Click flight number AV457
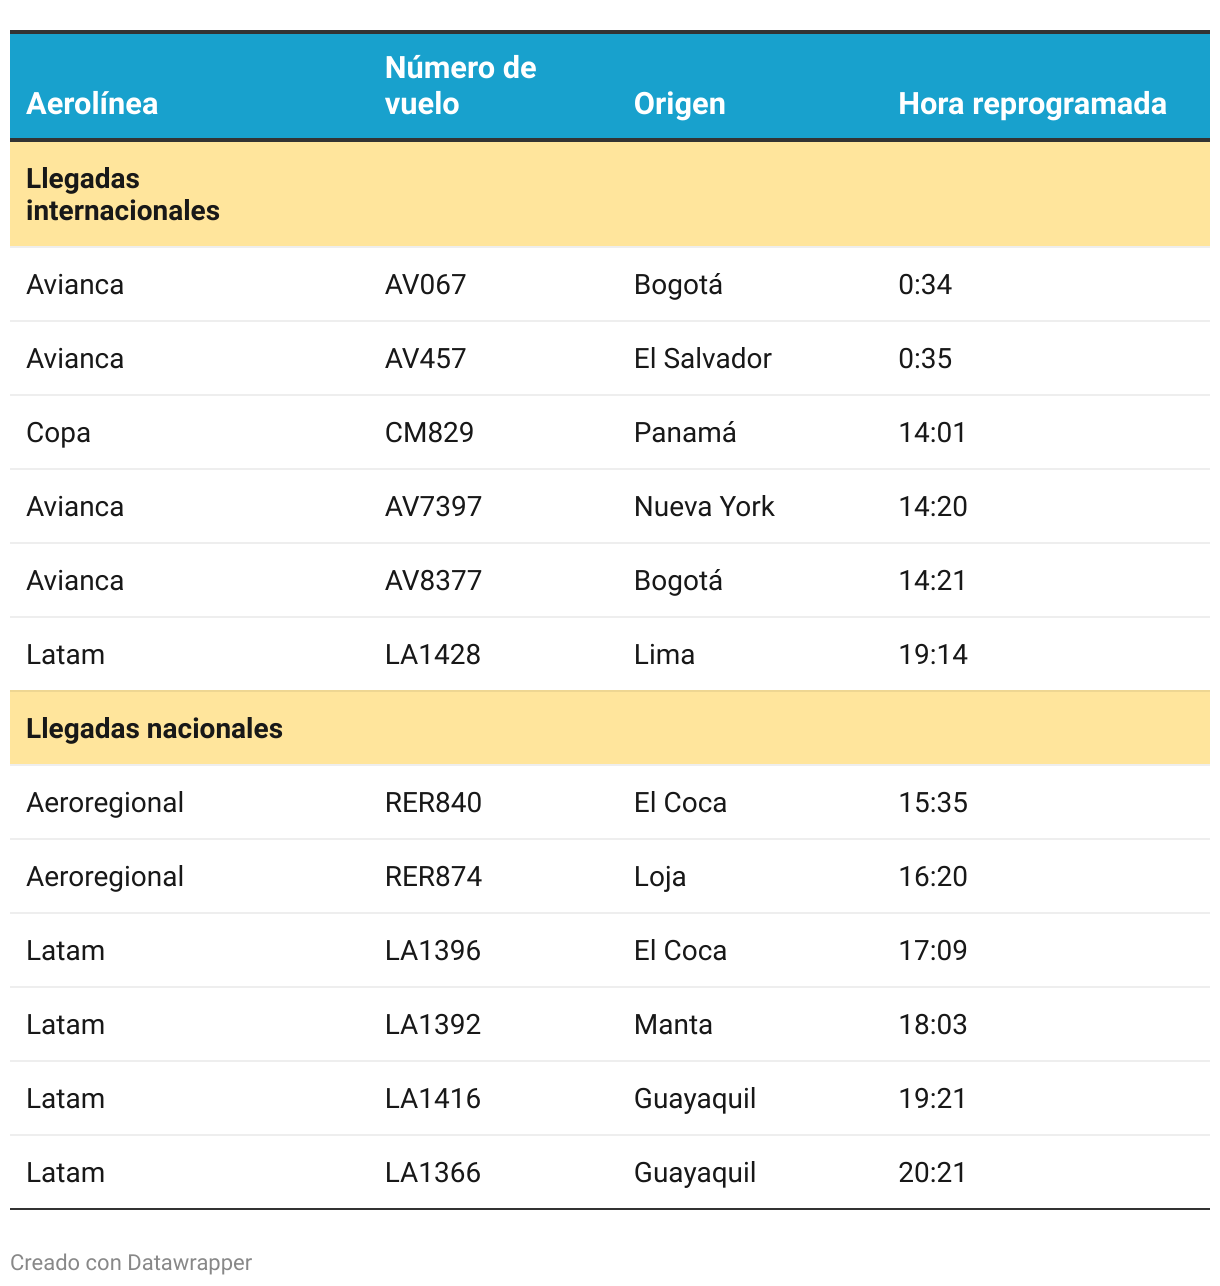This screenshot has height=1286, width=1220. 425,359
